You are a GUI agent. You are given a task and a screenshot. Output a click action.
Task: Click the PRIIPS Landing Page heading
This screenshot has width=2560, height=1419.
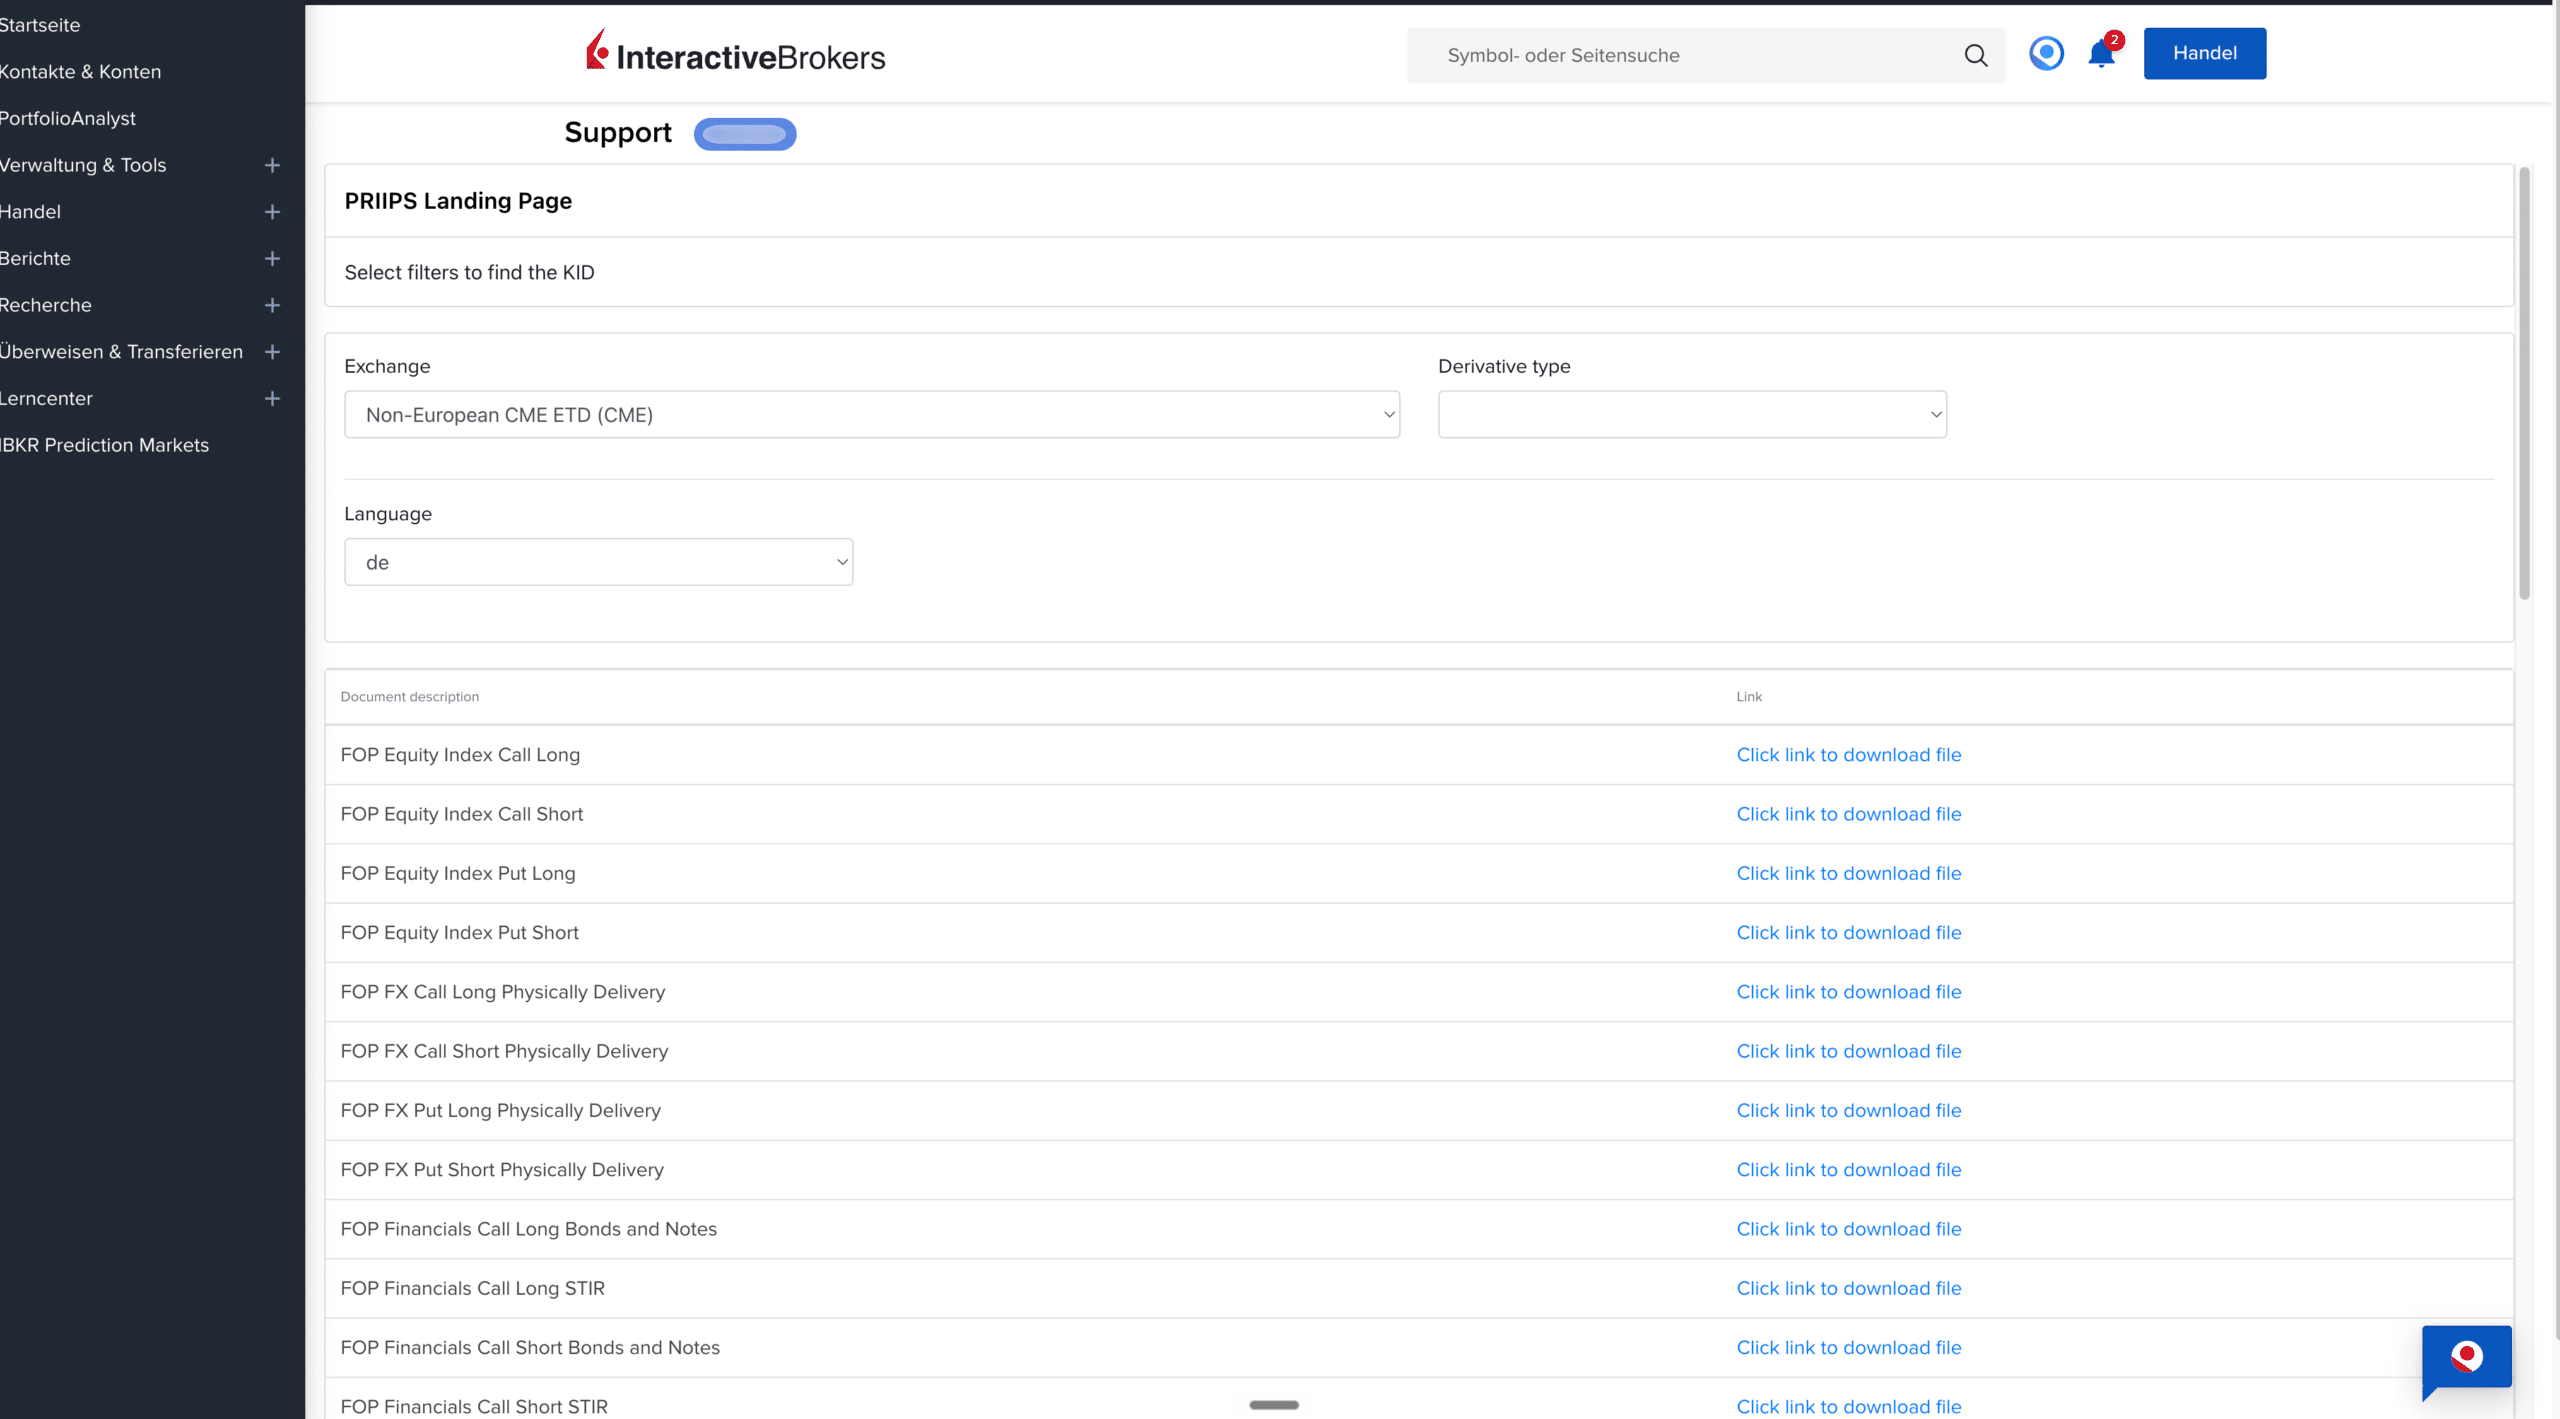pyautogui.click(x=458, y=201)
